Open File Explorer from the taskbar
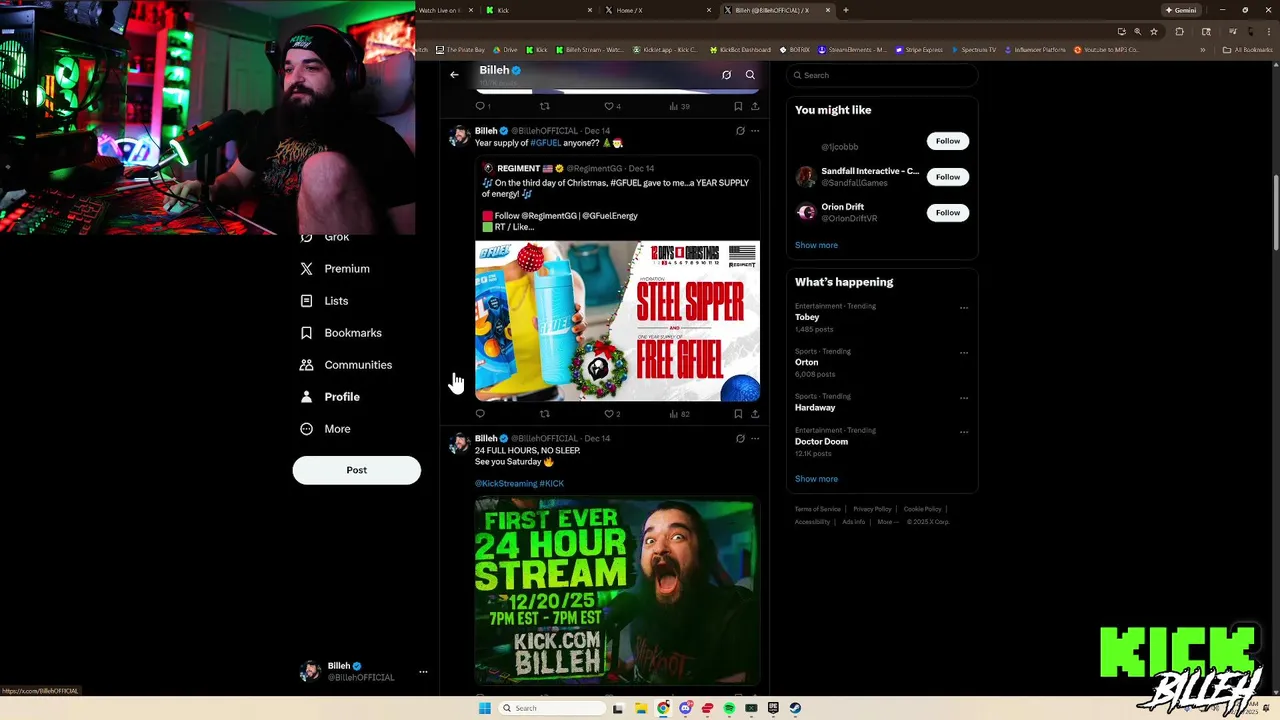Viewport: 1280px width, 720px height. 641,708
